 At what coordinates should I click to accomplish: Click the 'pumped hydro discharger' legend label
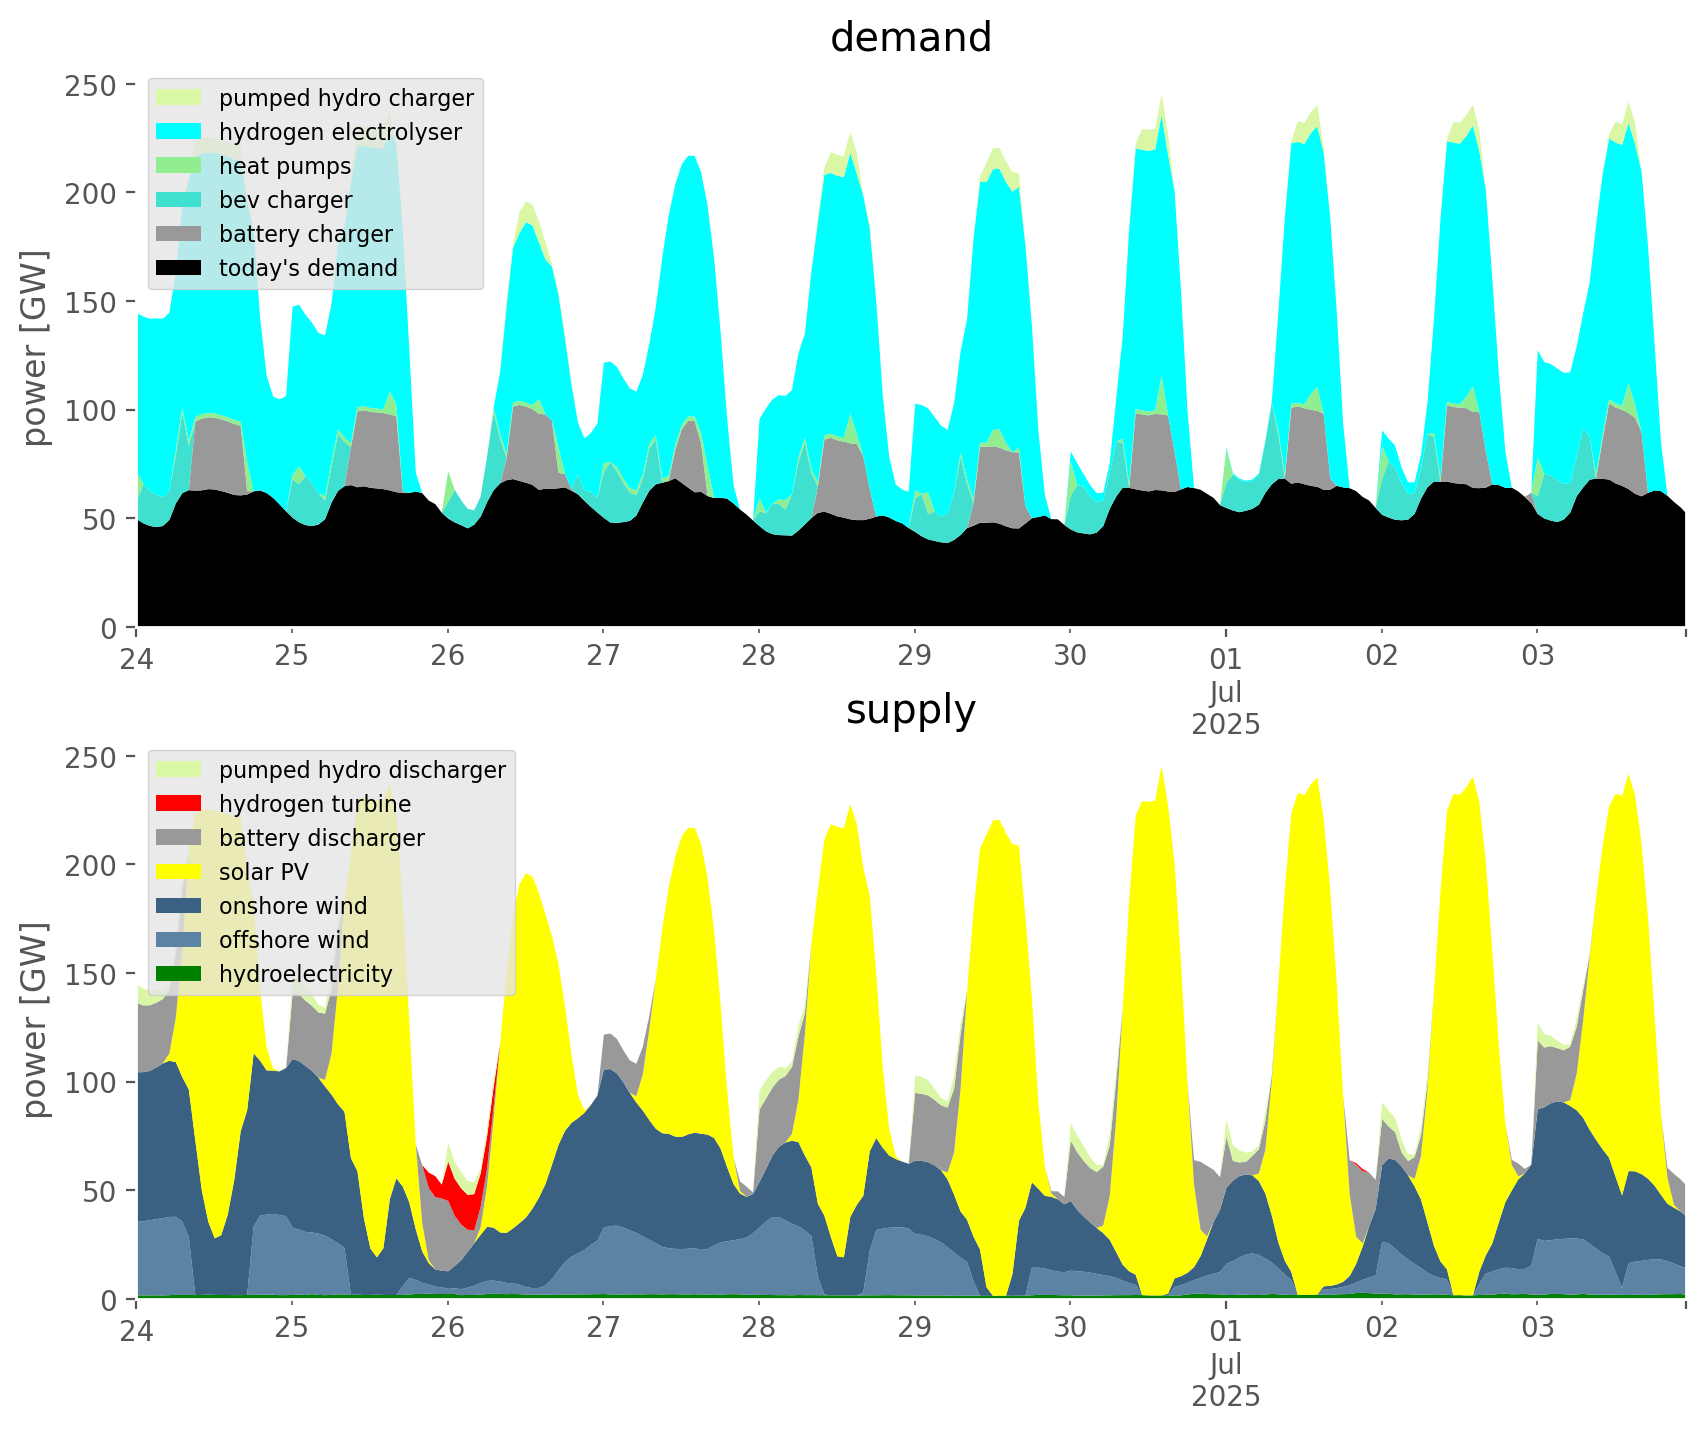pos(362,770)
